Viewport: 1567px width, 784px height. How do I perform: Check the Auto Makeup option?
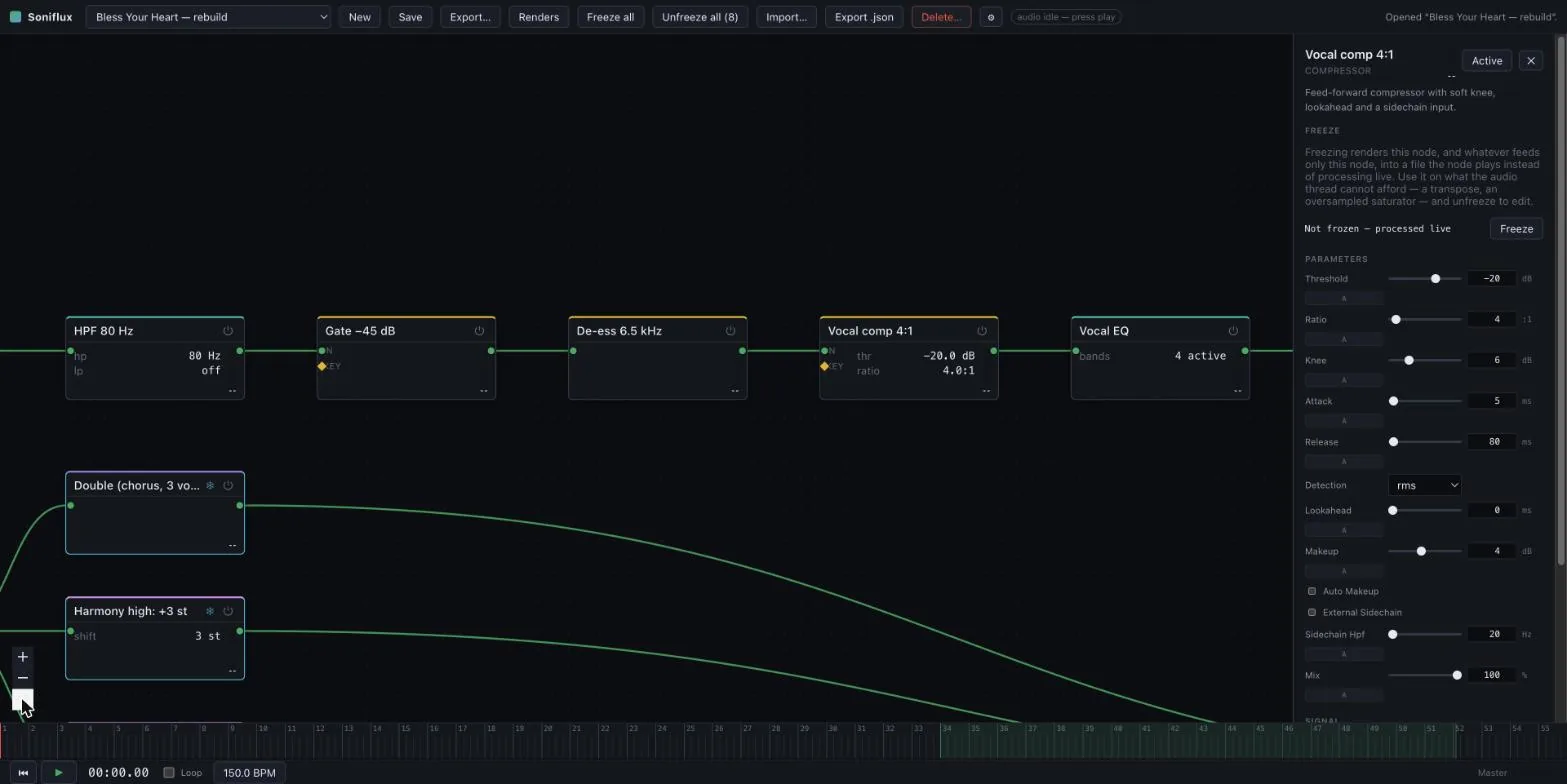point(1312,591)
